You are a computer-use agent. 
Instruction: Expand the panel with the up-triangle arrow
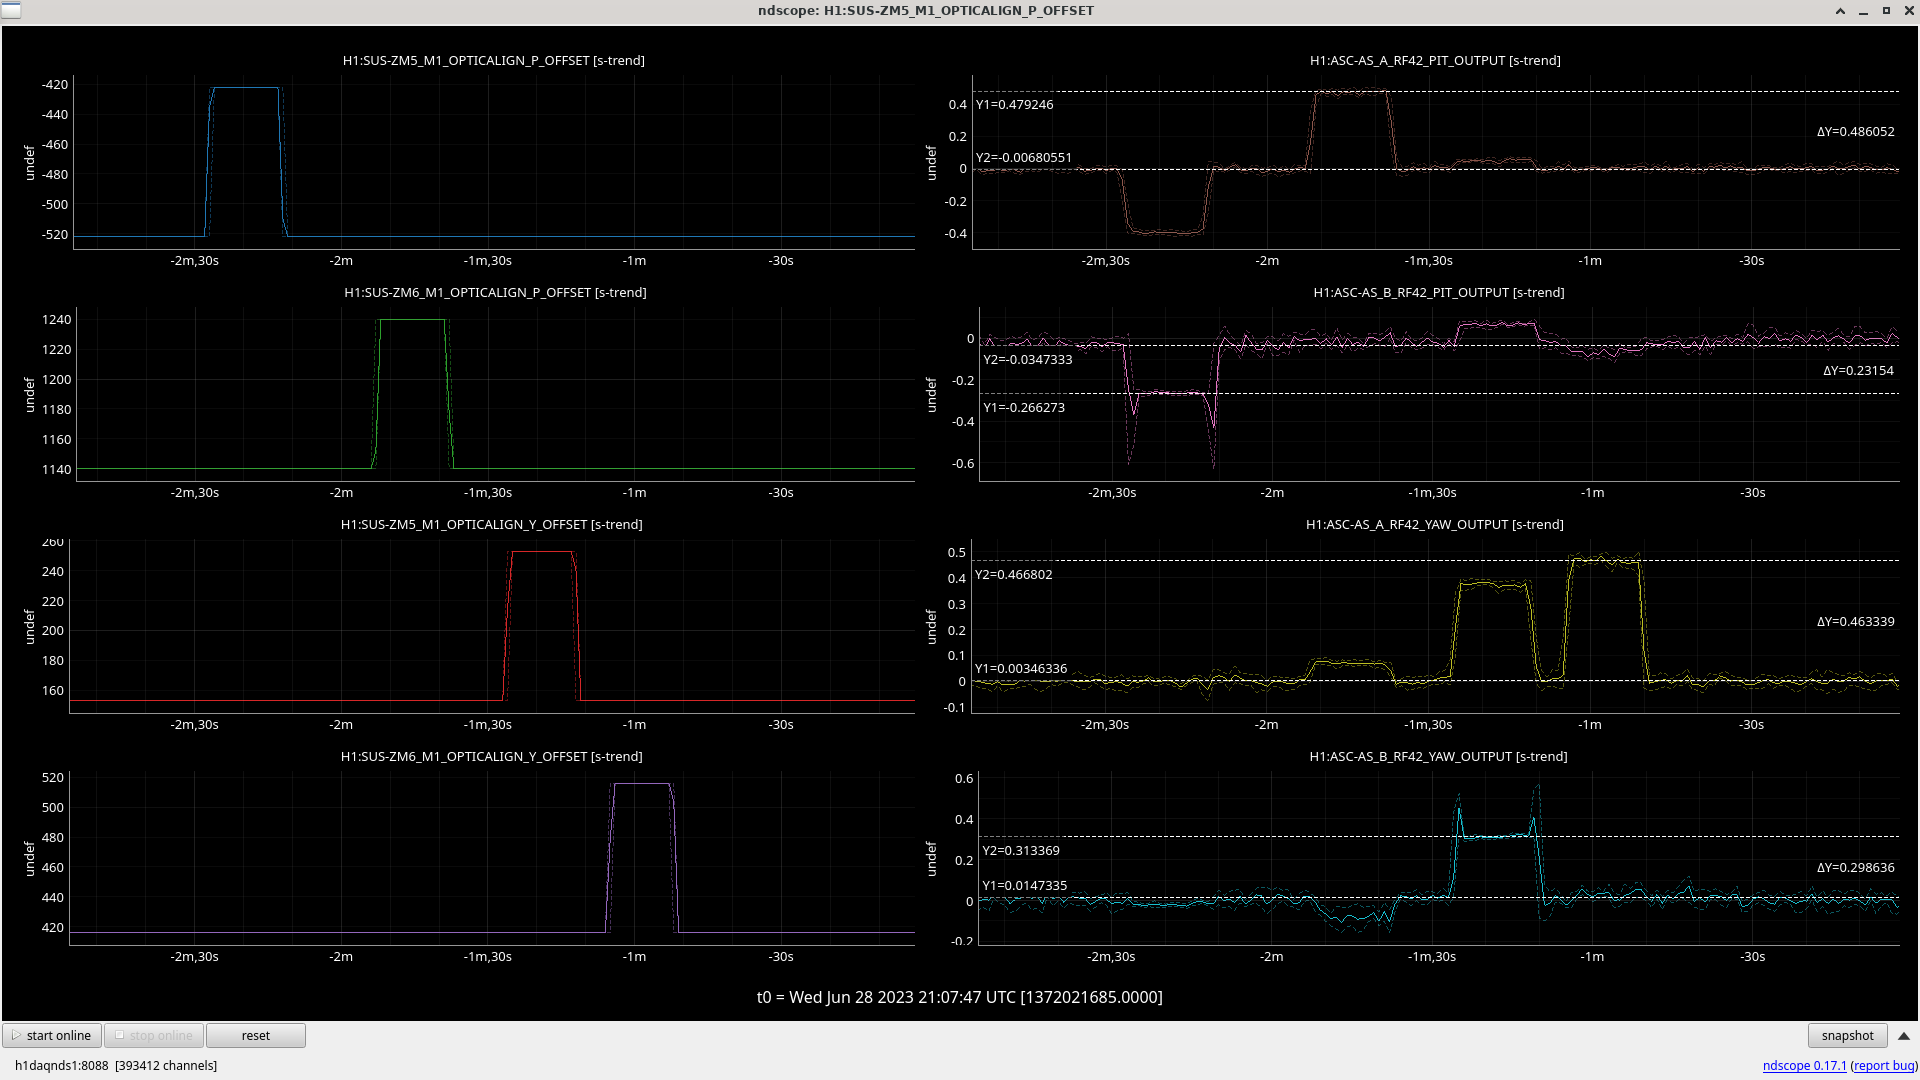pos(1904,1036)
